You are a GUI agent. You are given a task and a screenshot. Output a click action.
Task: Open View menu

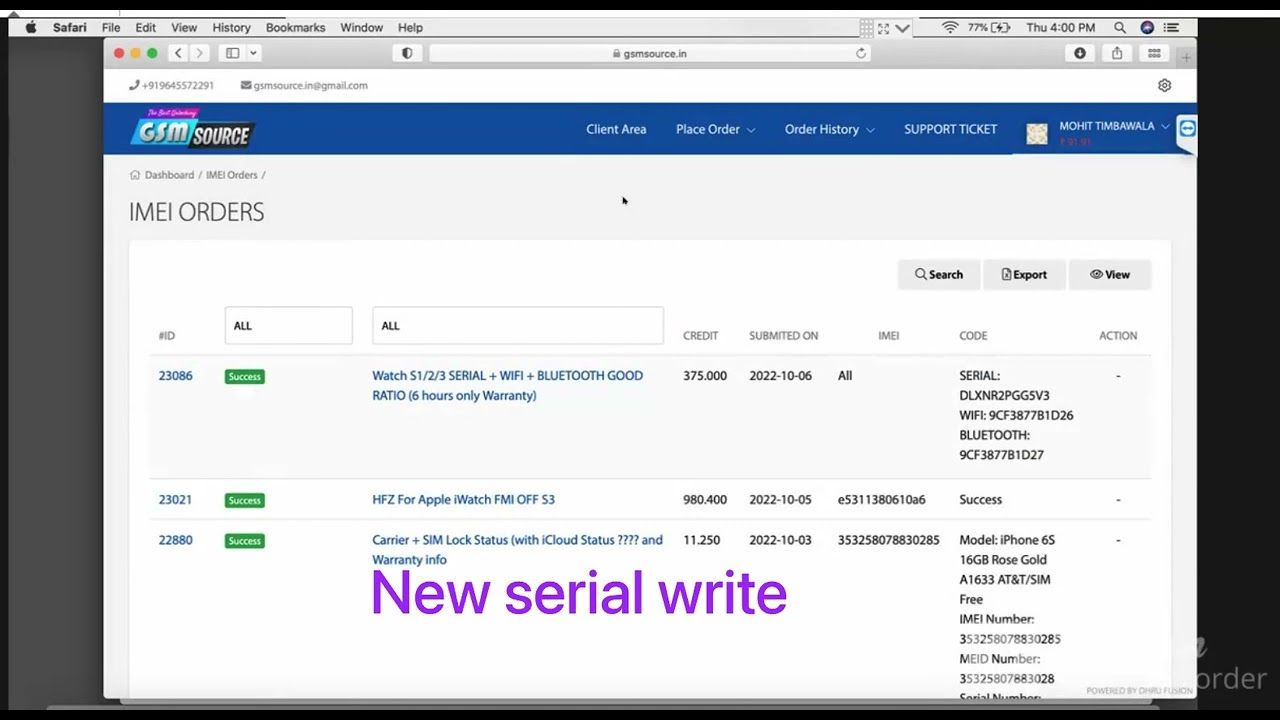point(184,28)
